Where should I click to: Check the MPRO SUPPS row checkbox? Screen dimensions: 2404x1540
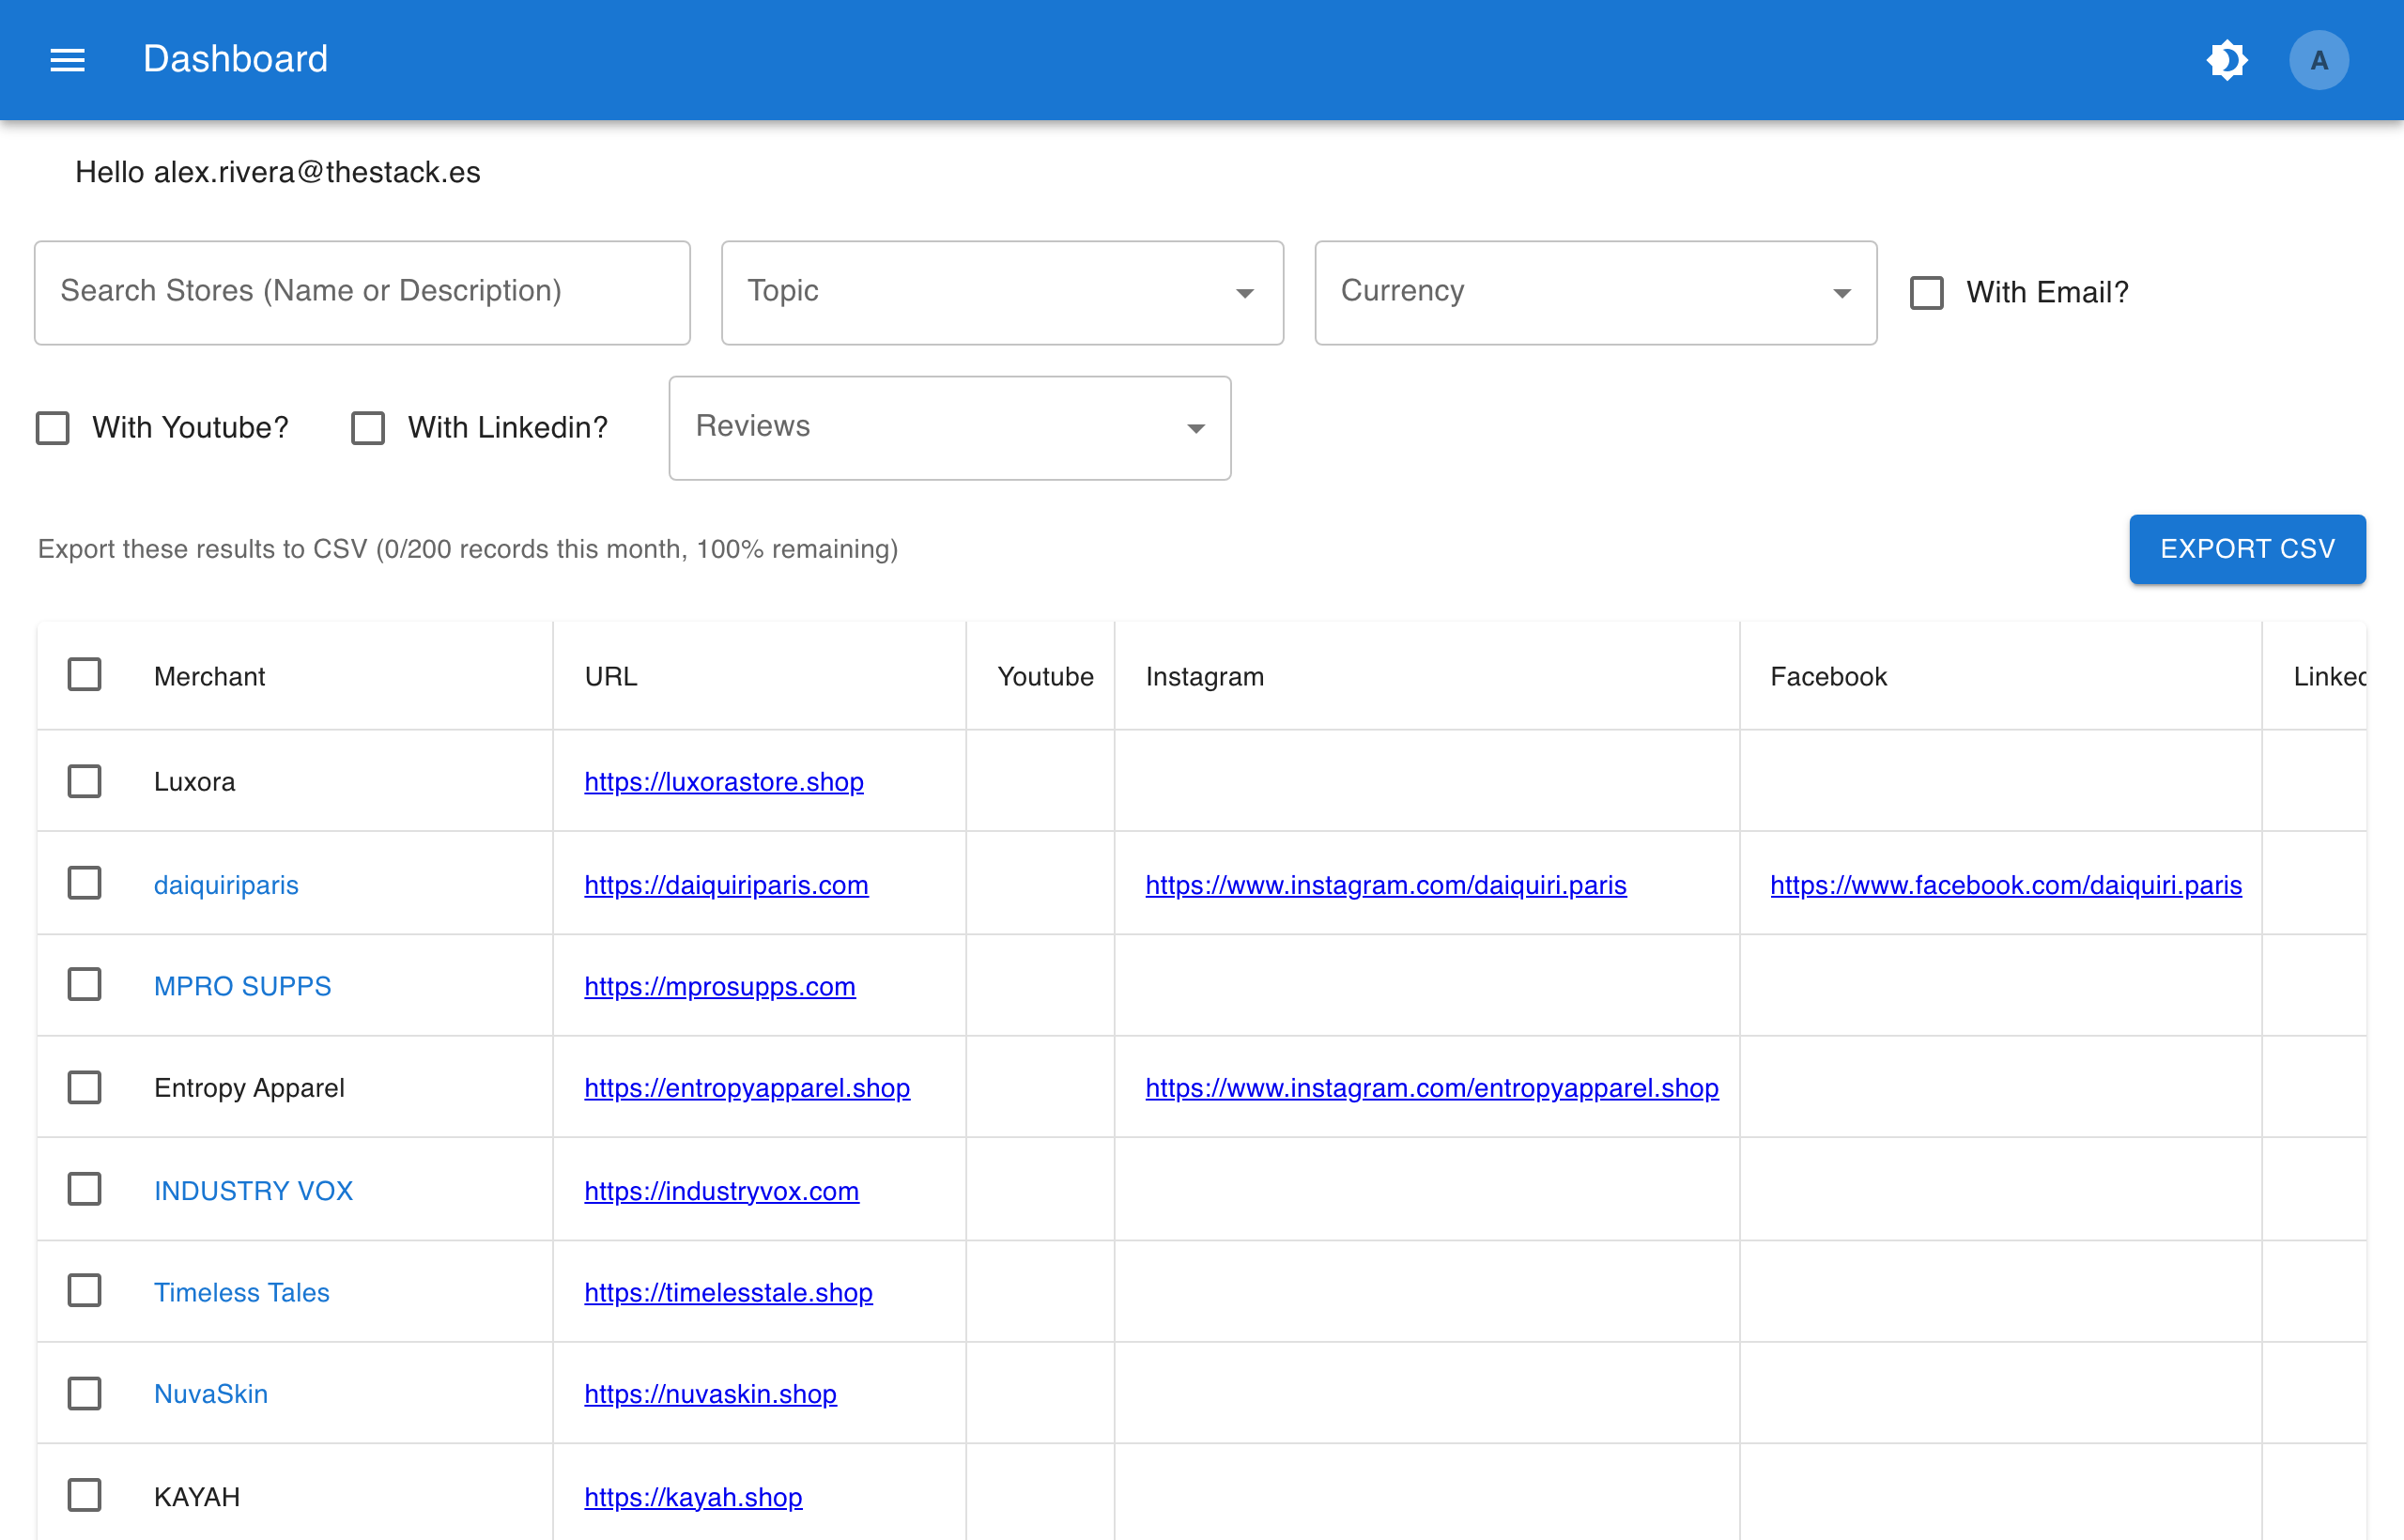(84, 985)
